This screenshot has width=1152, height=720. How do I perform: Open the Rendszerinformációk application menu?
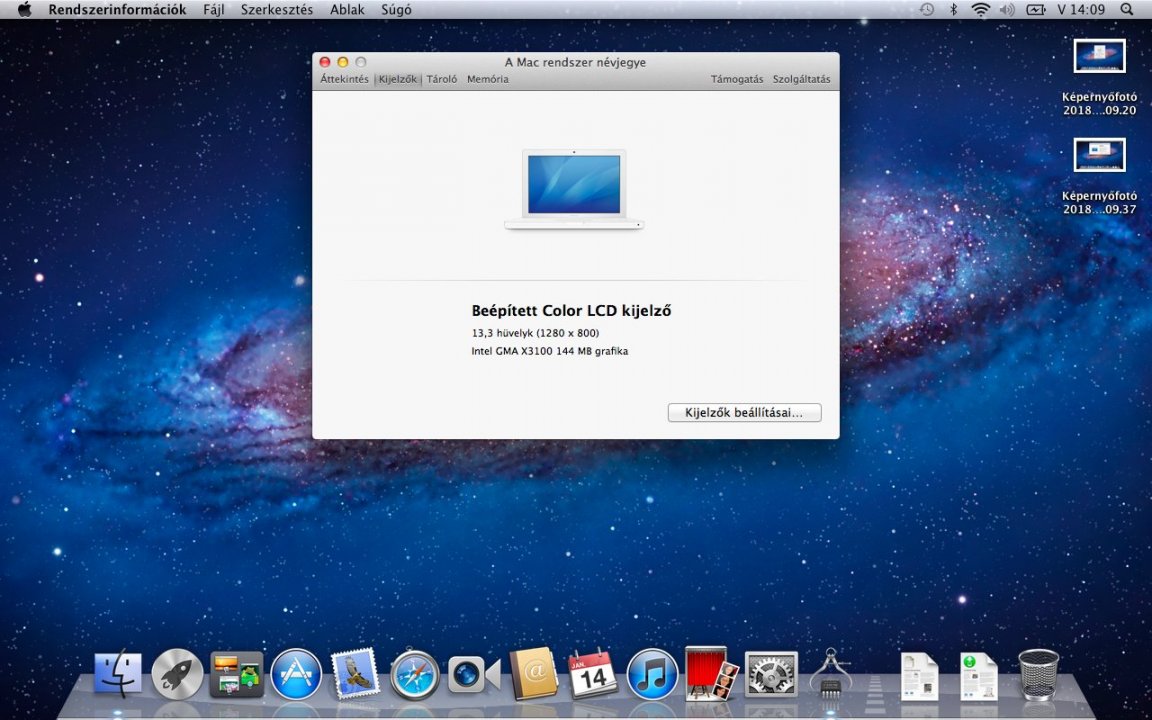click(x=118, y=10)
